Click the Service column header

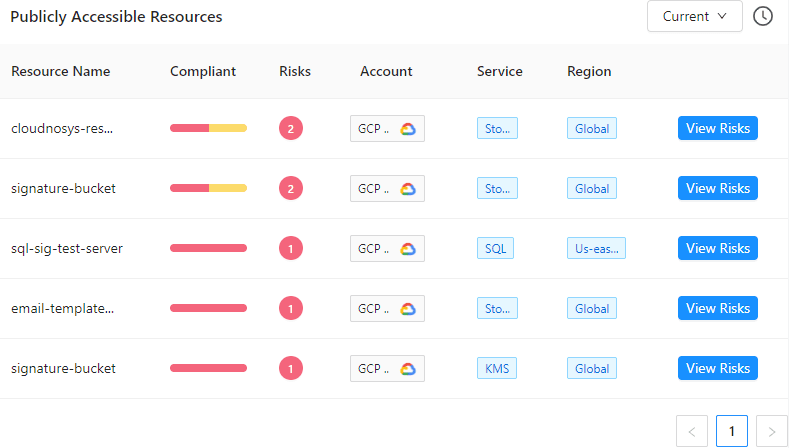(x=500, y=71)
